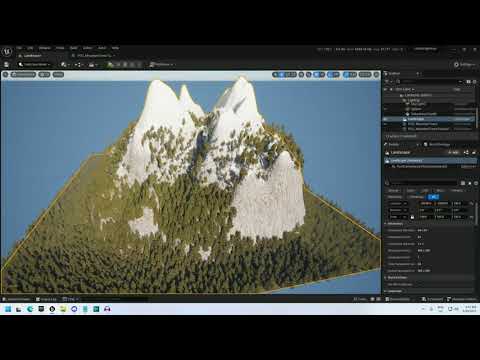Open the quick add content icon

coord(63,64)
